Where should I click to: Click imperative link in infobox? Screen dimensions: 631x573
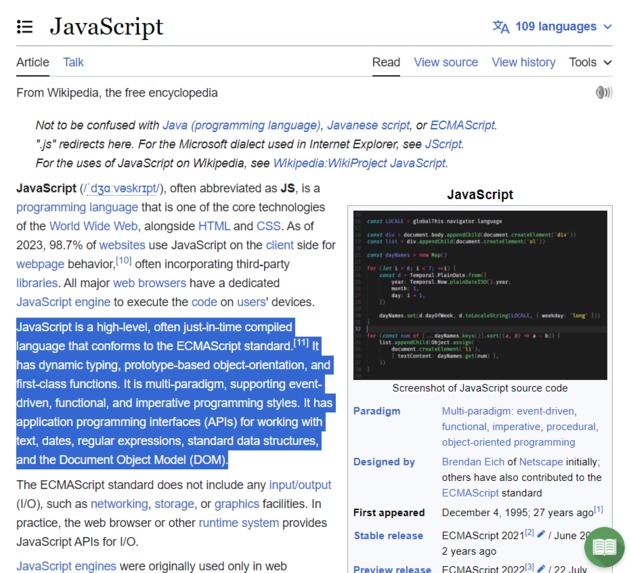[516, 427]
